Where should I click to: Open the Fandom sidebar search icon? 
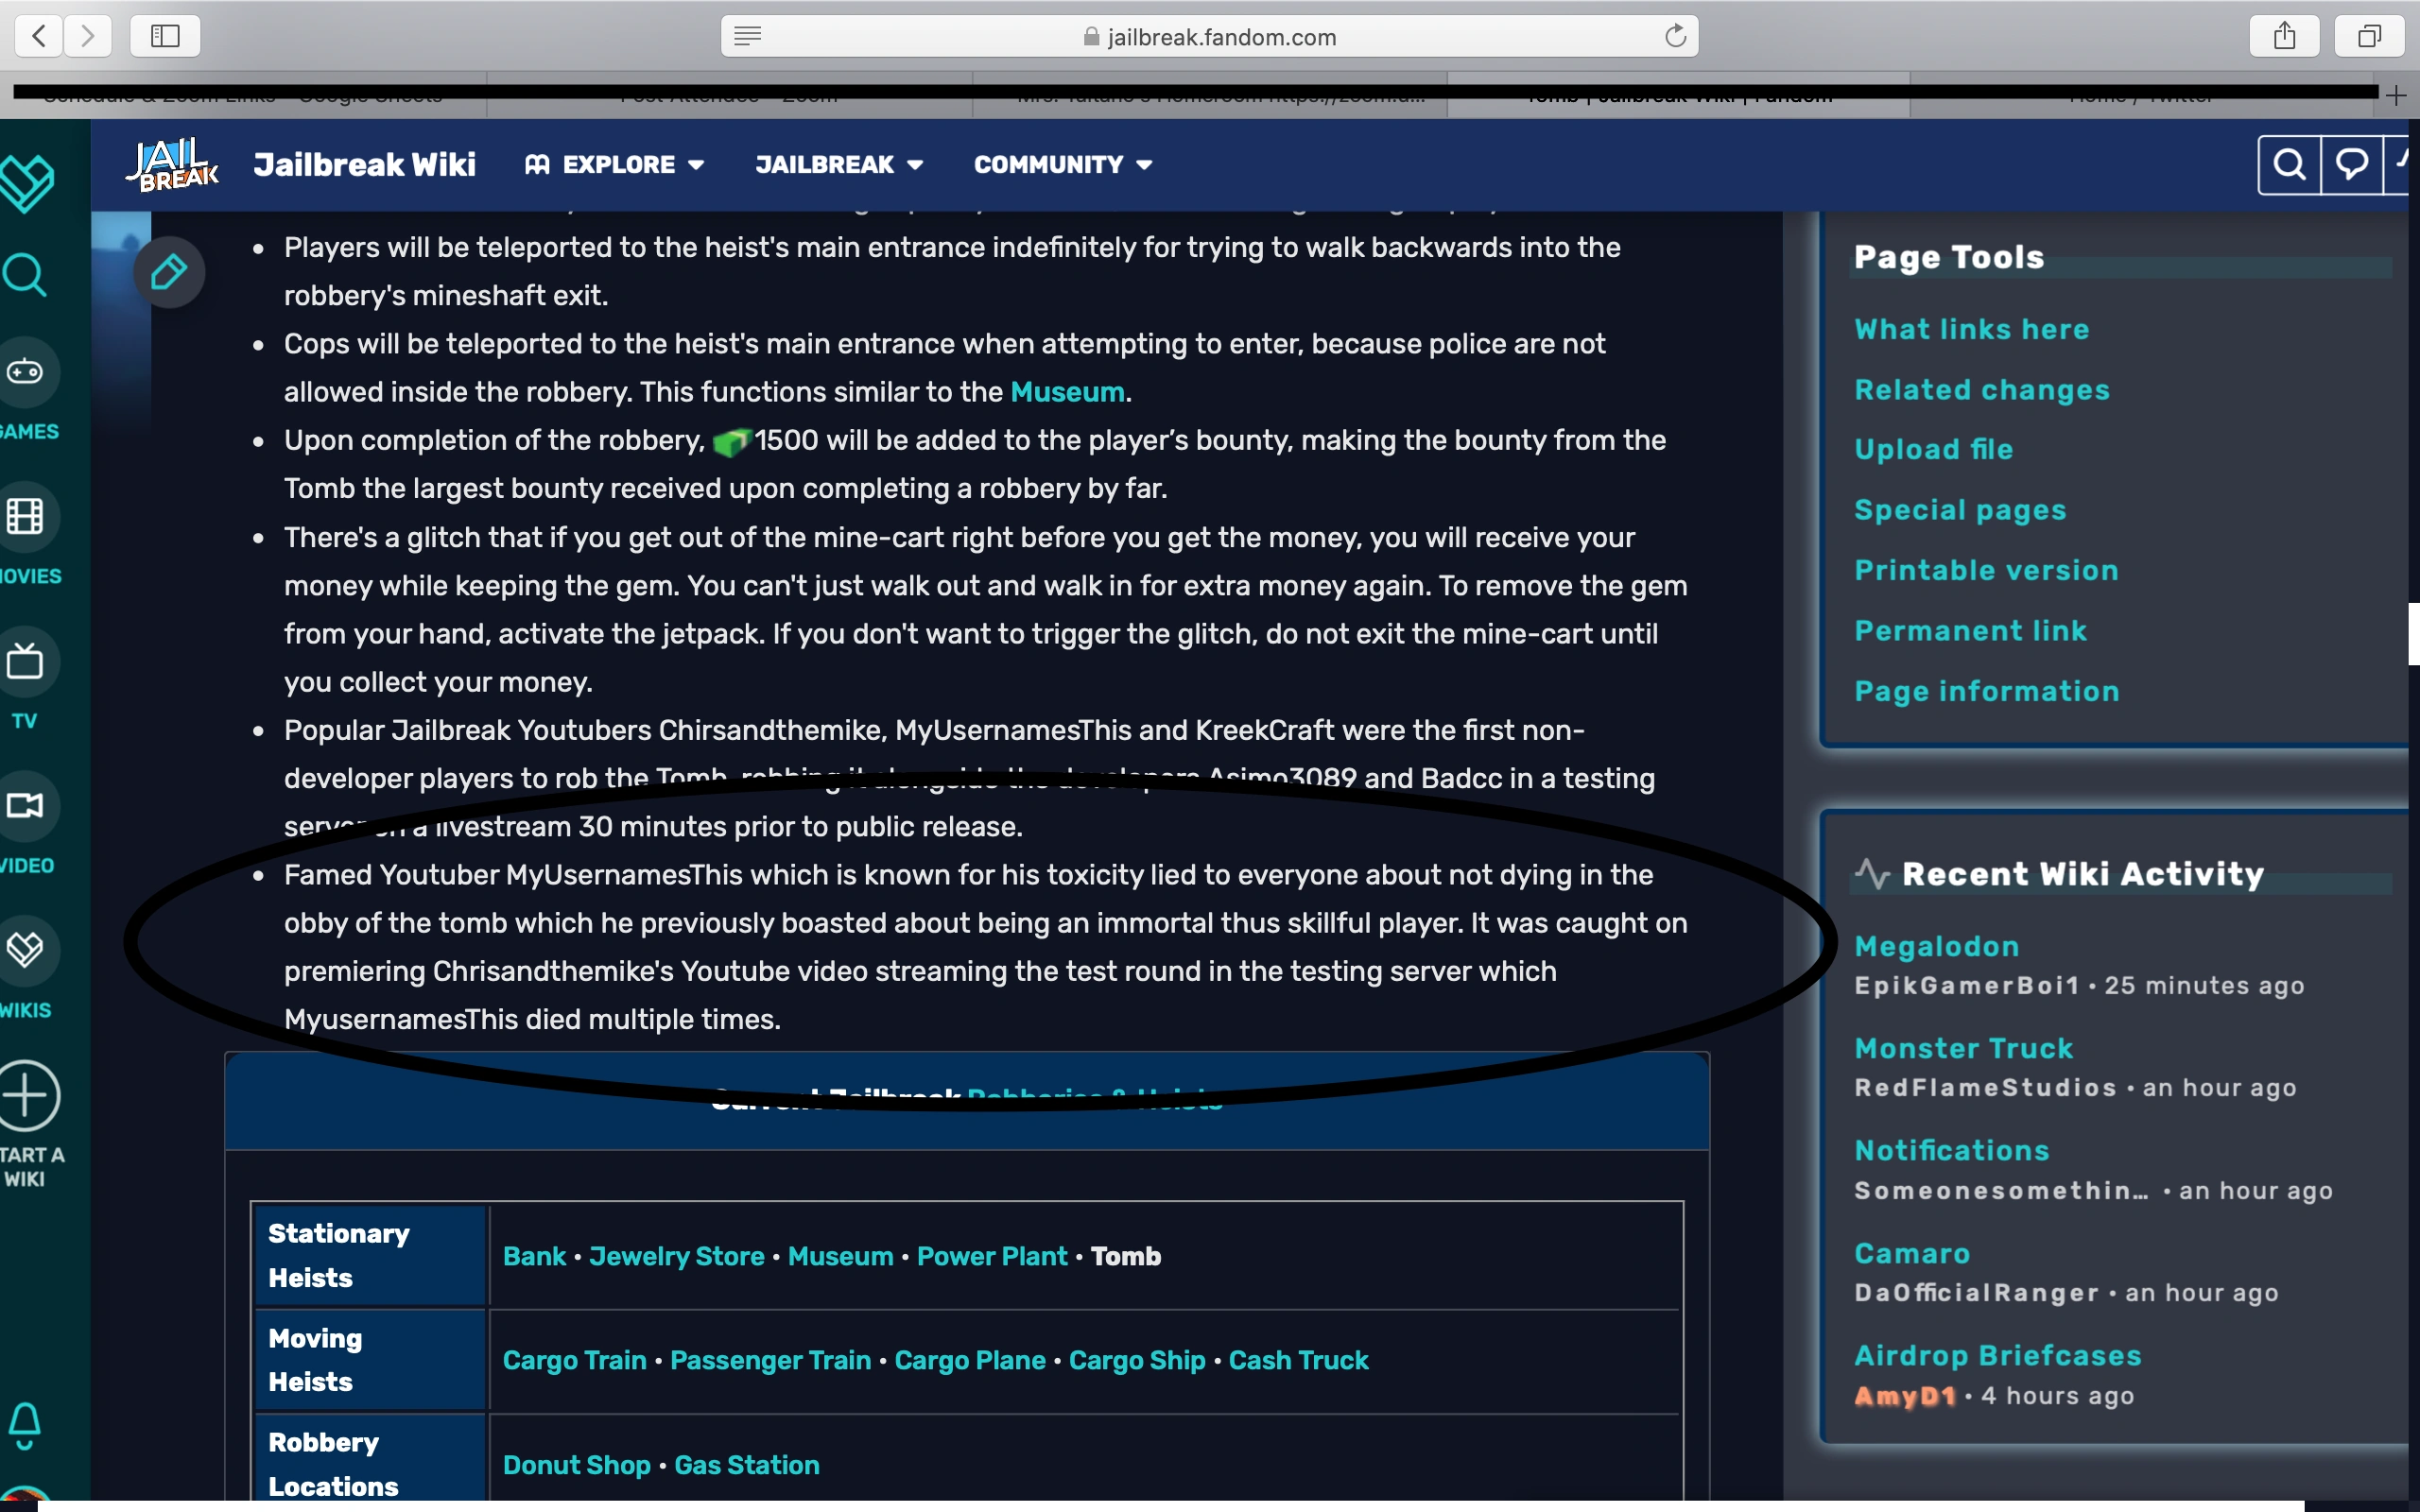coord(25,275)
